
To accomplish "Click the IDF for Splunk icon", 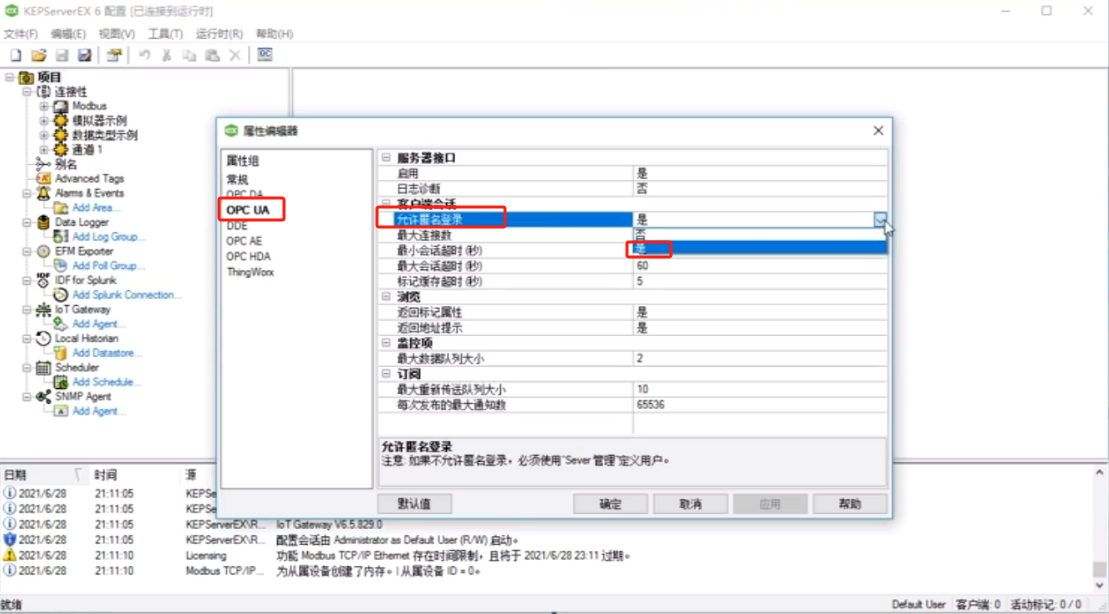I will click(43, 280).
